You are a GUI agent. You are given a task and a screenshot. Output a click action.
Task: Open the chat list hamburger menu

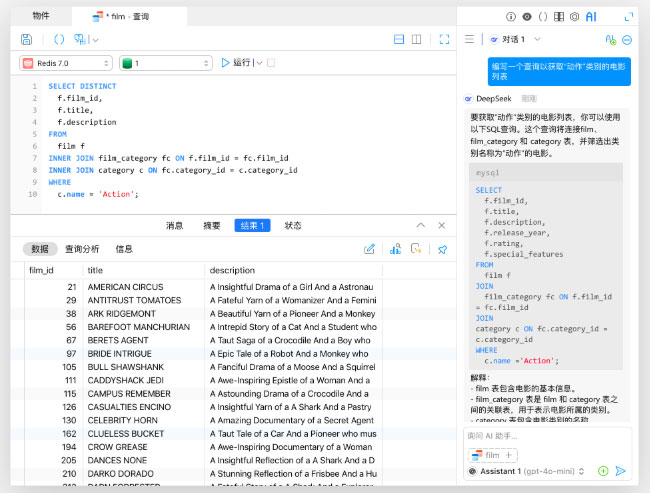tap(469, 39)
